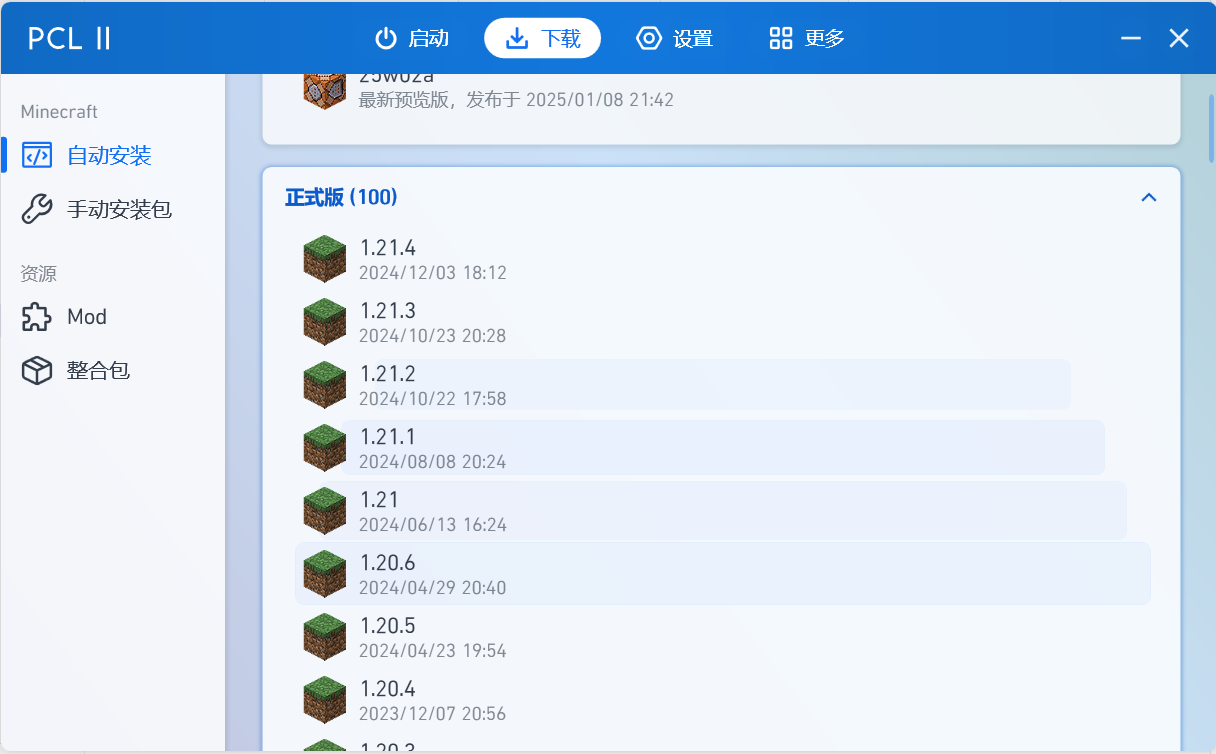This screenshot has width=1216, height=754.
Task: Switch to the 设置 page
Action: (676, 38)
